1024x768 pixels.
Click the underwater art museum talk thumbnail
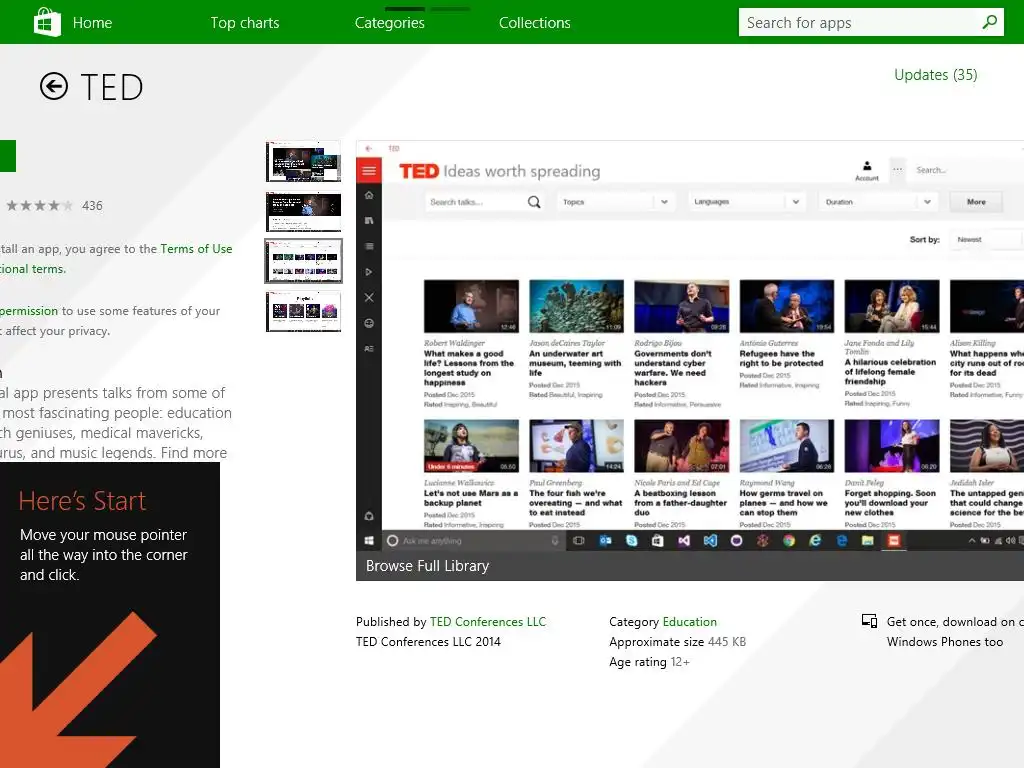pyautogui.click(x=576, y=306)
